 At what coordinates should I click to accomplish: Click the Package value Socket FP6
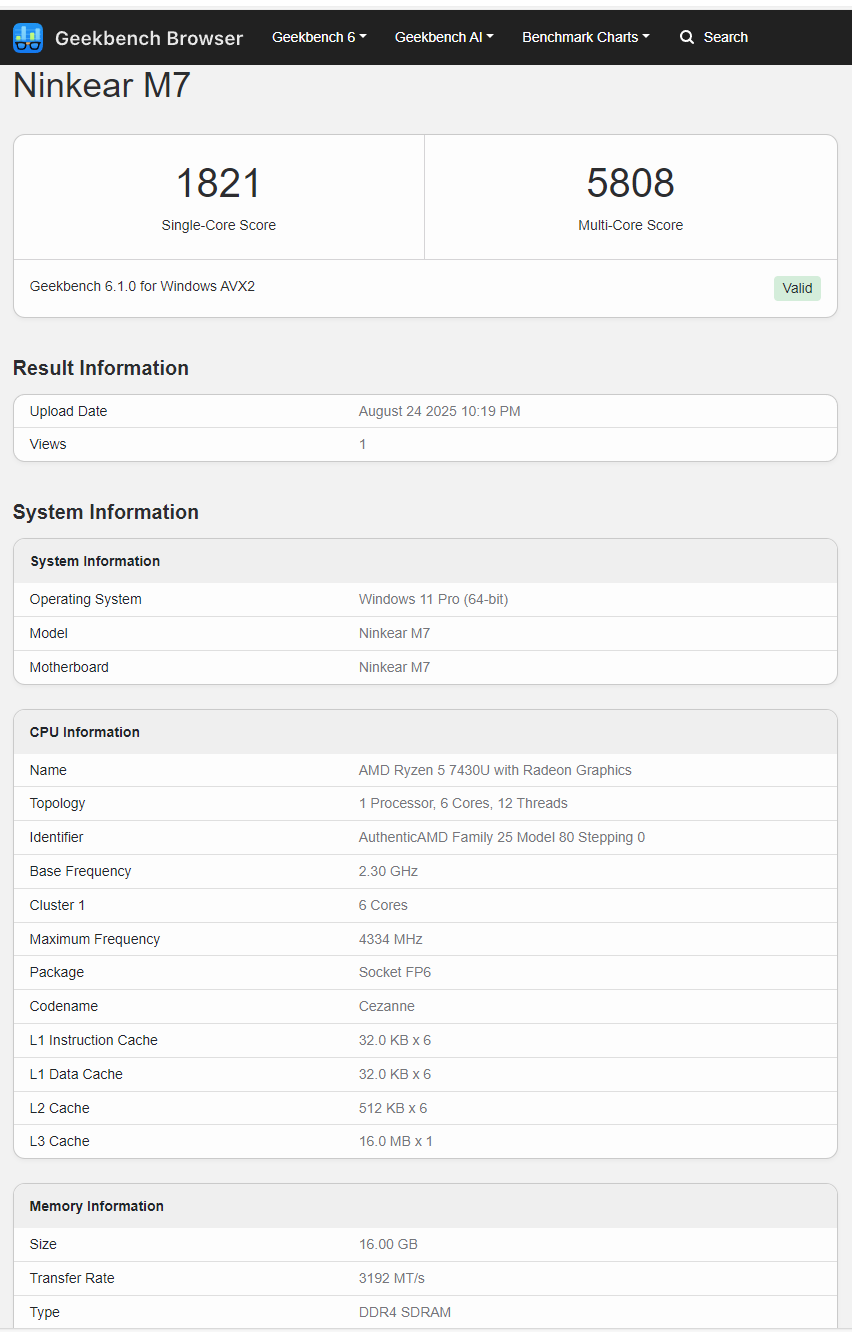click(395, 972)
